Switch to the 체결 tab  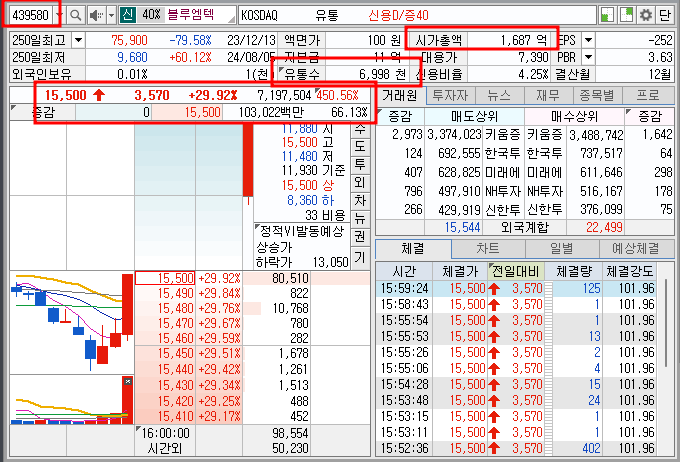[x=413, y=249]
